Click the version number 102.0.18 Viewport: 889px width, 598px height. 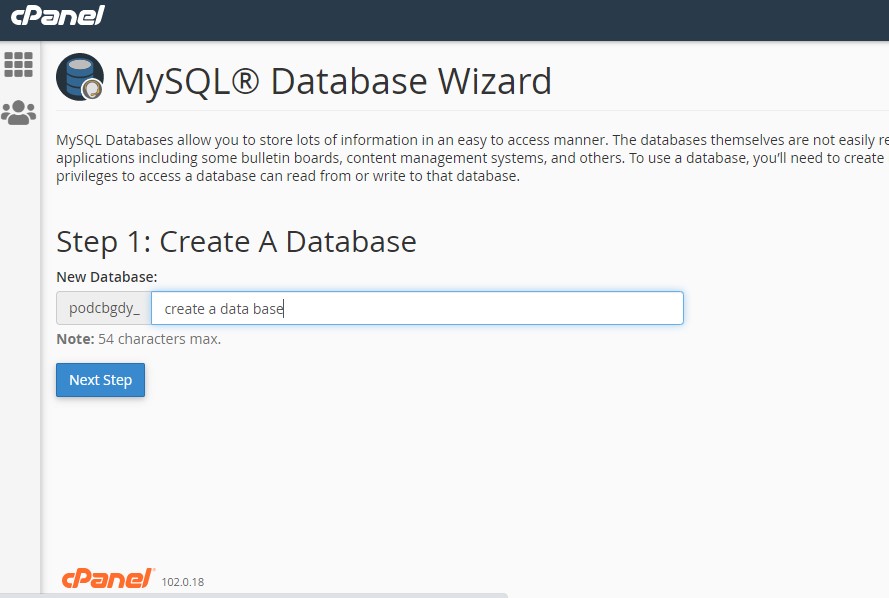tap(183, 582)
